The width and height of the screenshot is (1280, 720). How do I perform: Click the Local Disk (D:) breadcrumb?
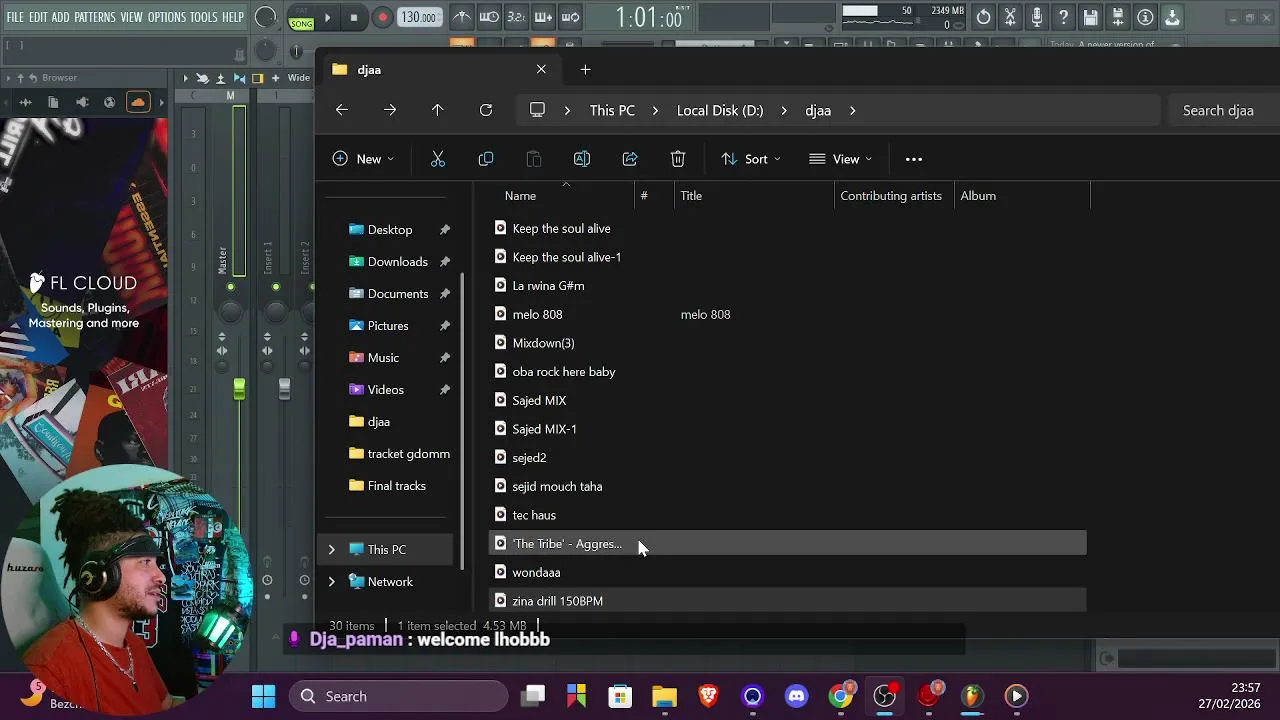click(720, 110)
